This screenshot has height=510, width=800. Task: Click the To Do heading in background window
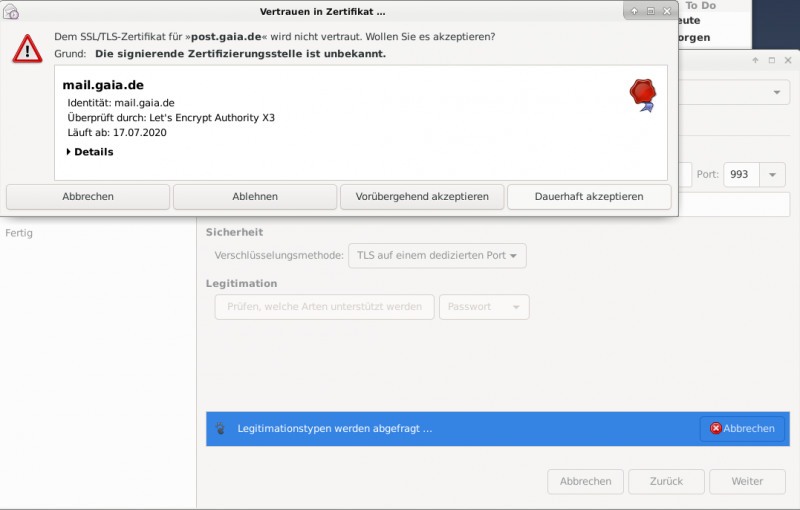click(x=701, y=6)
